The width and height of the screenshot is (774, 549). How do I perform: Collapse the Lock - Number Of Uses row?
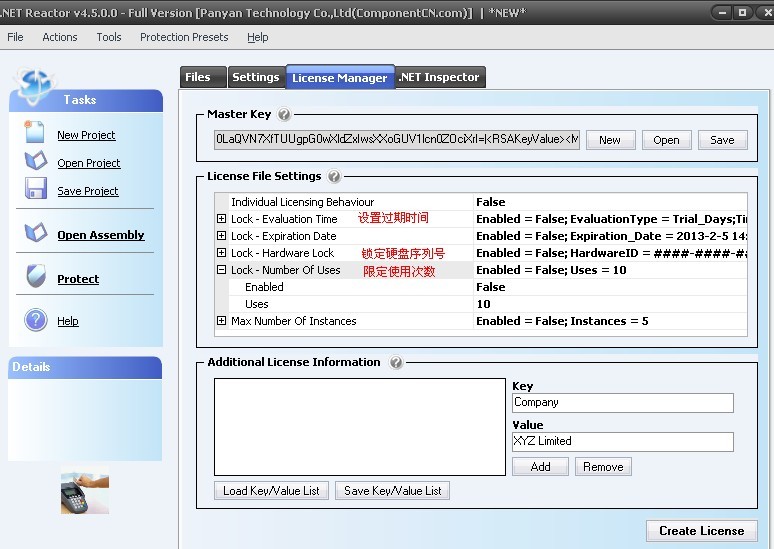click(222, 270)
